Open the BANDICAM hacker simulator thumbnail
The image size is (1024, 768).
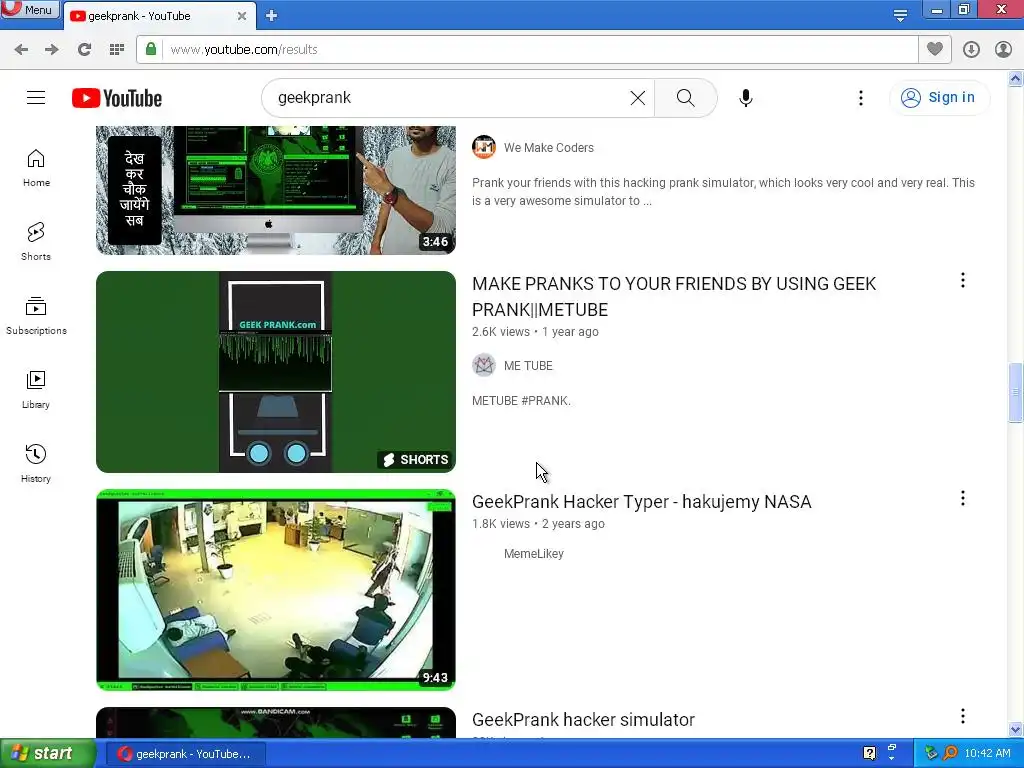point(276,723)
